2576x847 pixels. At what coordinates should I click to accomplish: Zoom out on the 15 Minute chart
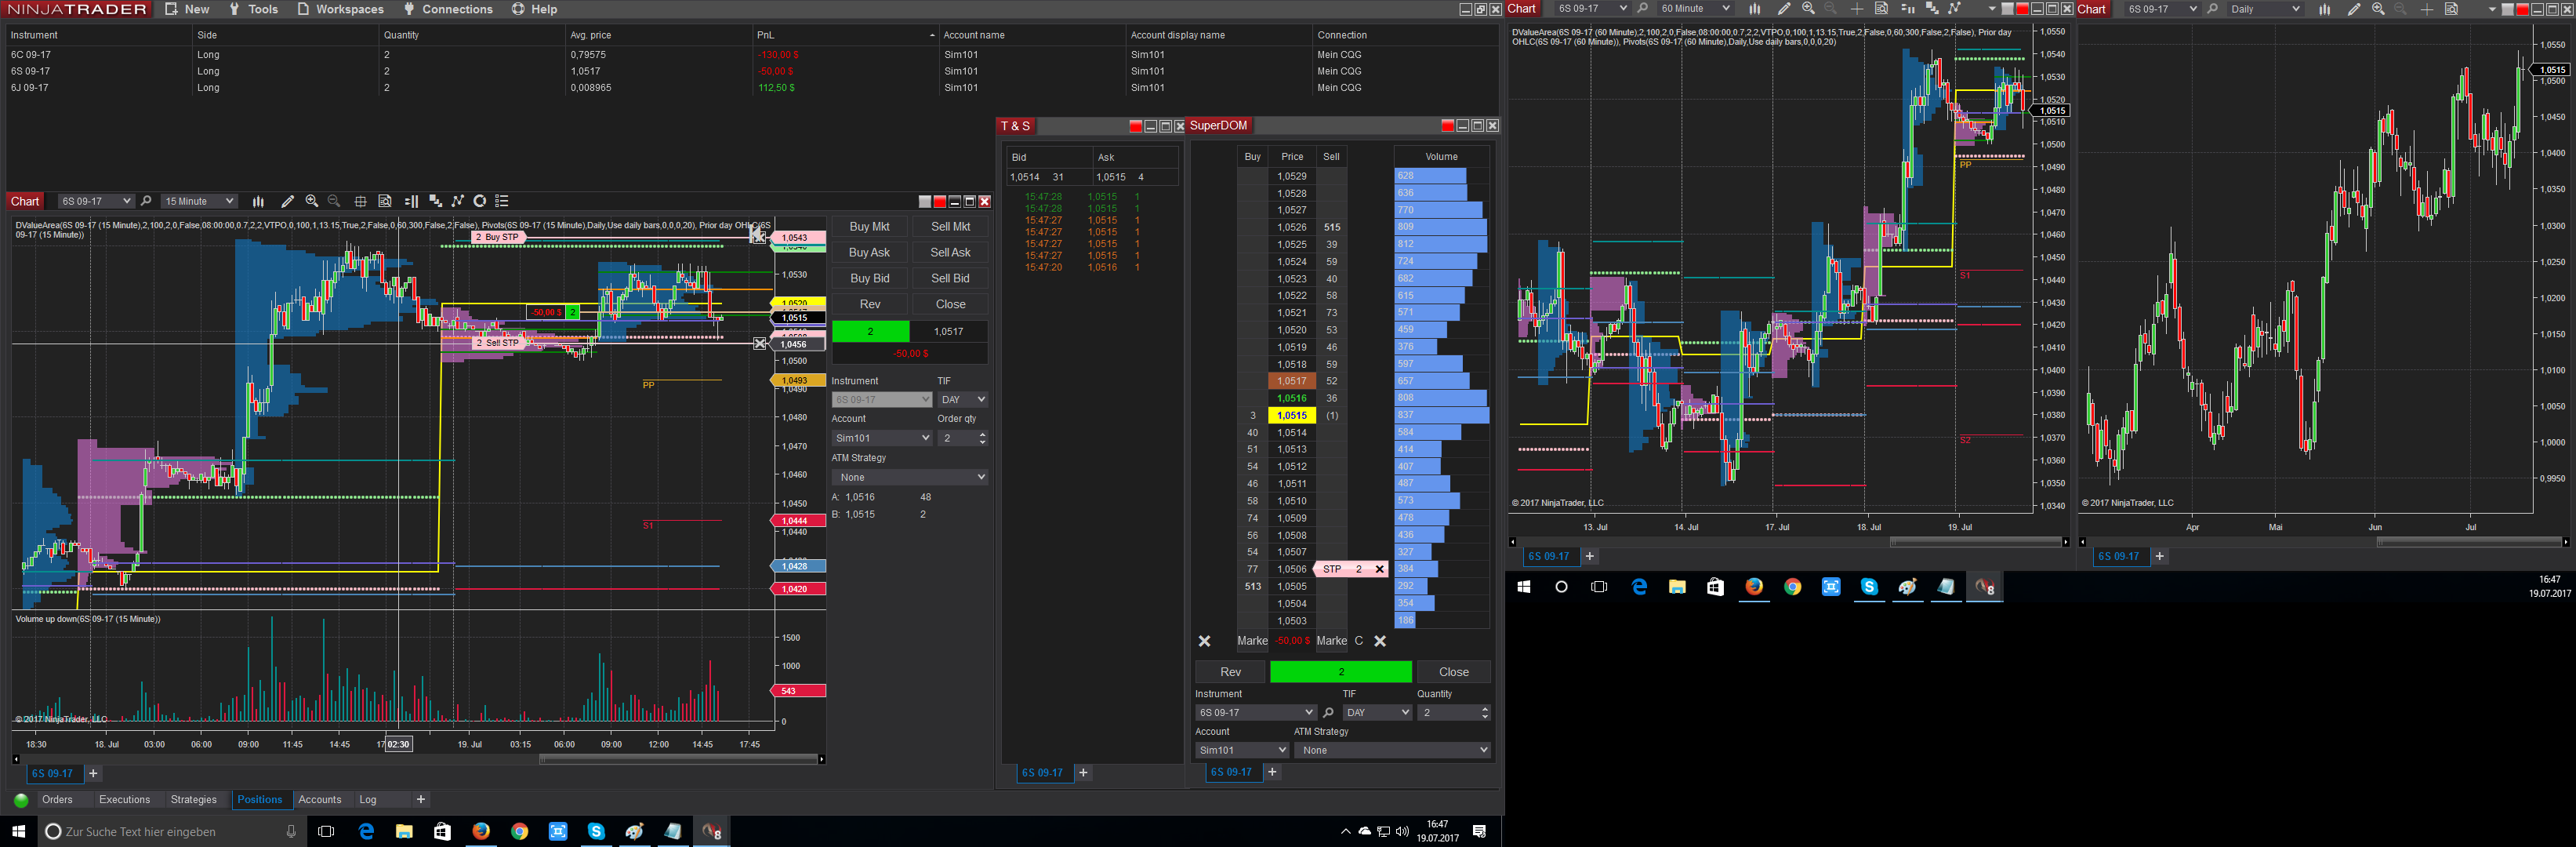click(335, 201)
